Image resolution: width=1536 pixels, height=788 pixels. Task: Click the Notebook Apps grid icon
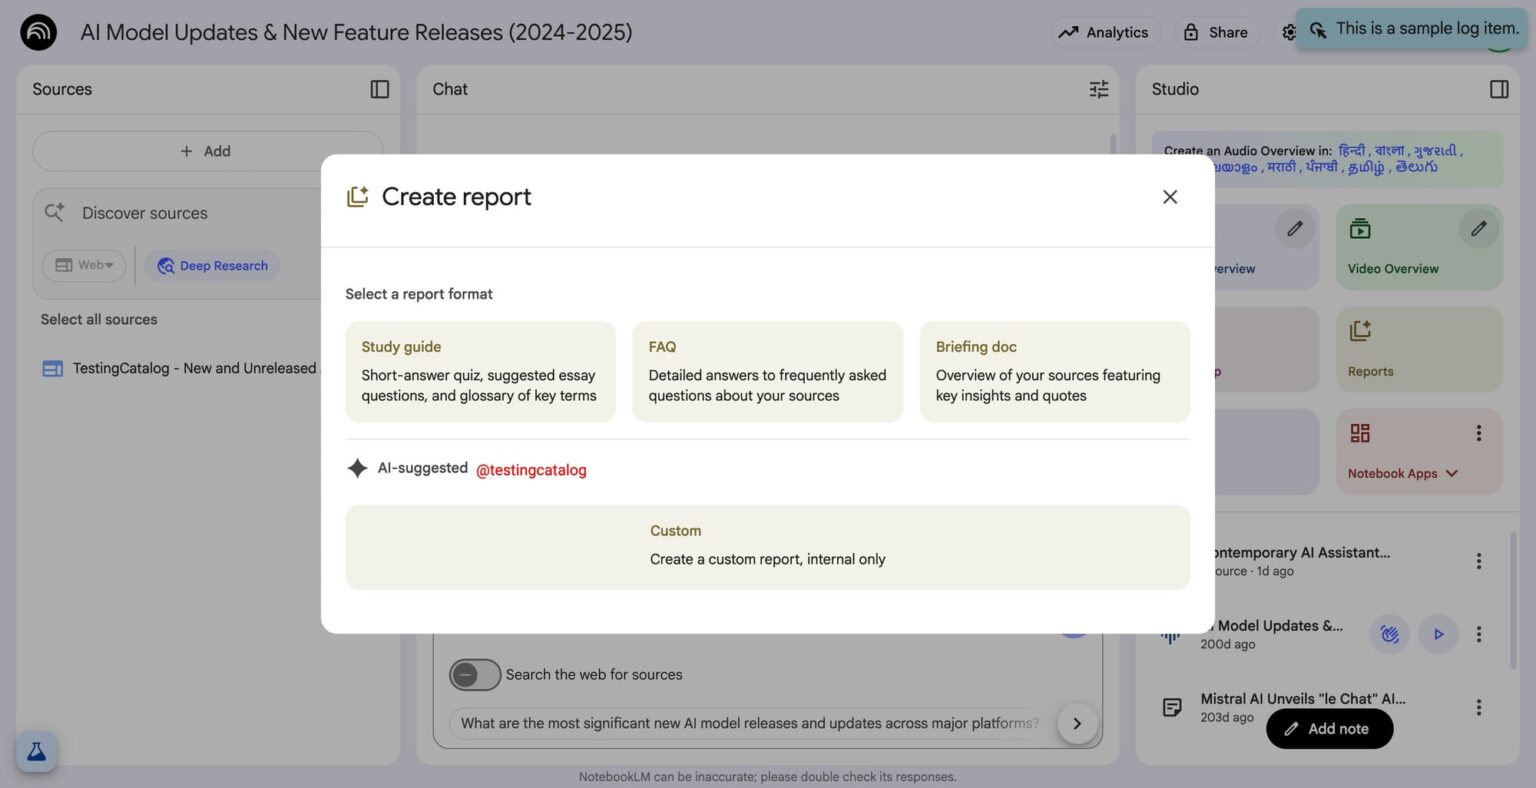tap(1359, 432)
